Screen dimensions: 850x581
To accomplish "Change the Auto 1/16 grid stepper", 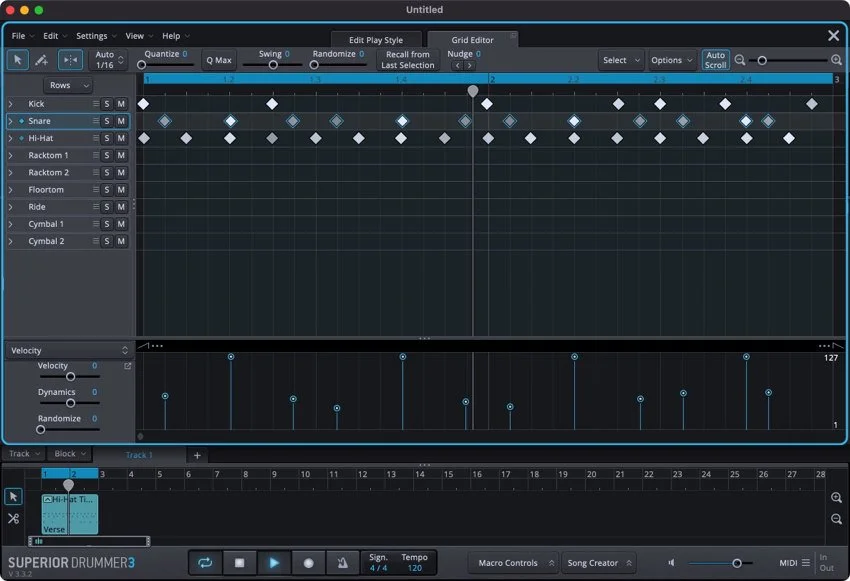I will [121, 60].
